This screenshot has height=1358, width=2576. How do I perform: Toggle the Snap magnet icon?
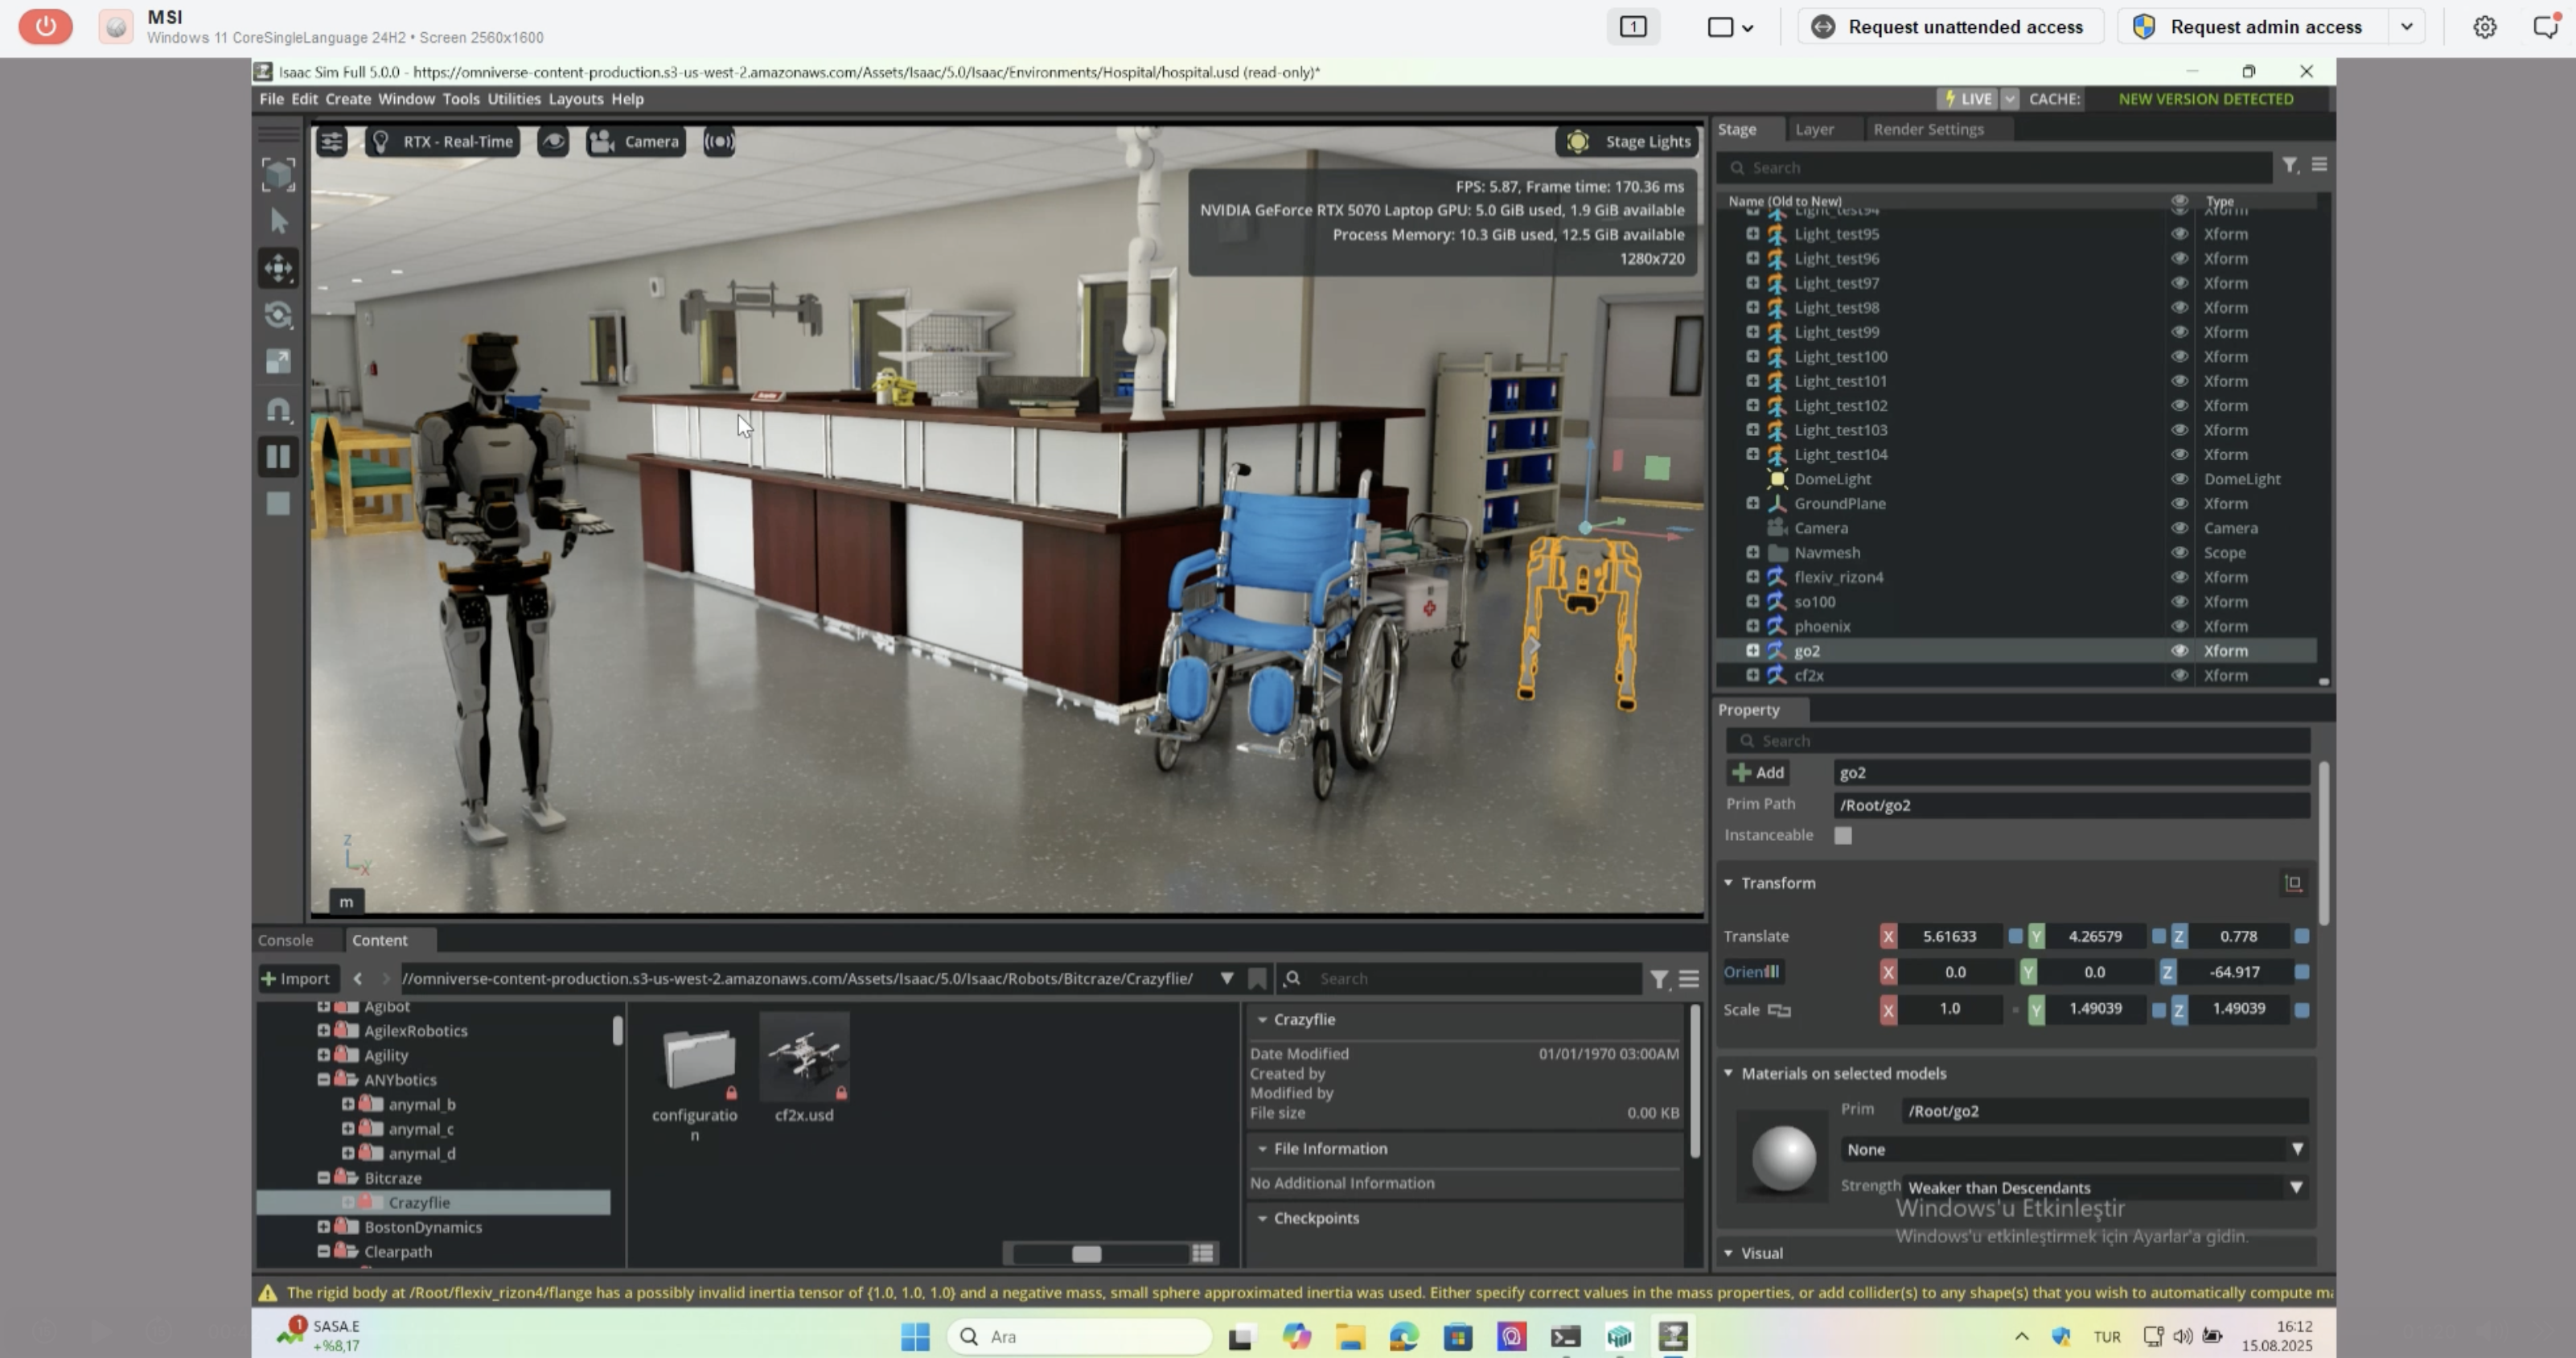pos(278,409)
